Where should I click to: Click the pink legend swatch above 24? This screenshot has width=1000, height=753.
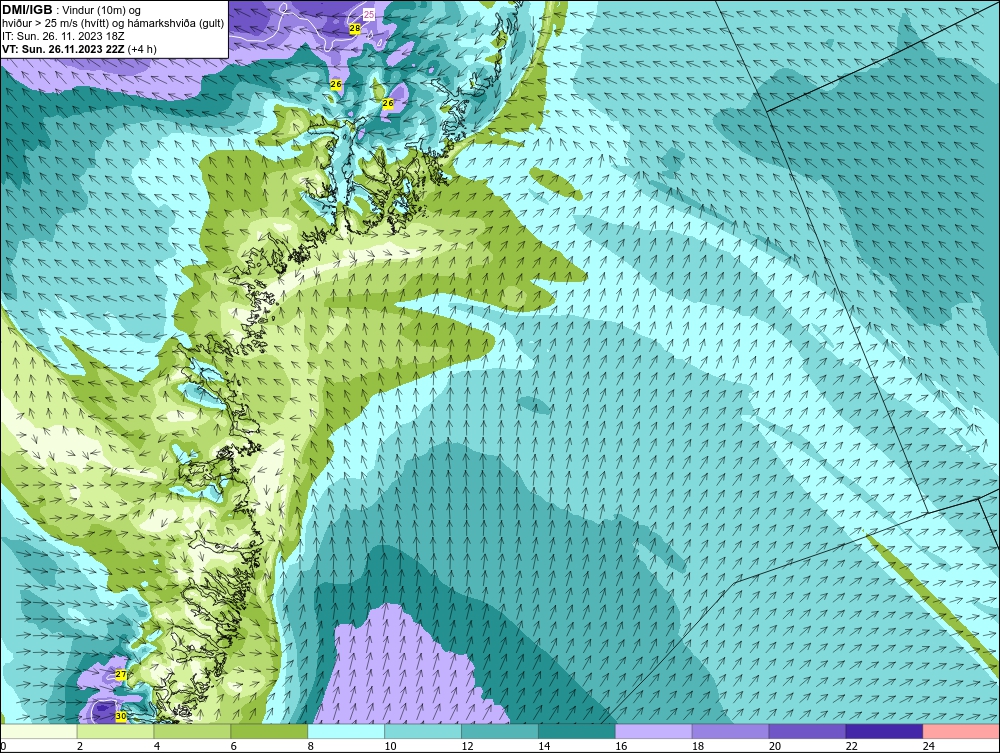(961, 731)
